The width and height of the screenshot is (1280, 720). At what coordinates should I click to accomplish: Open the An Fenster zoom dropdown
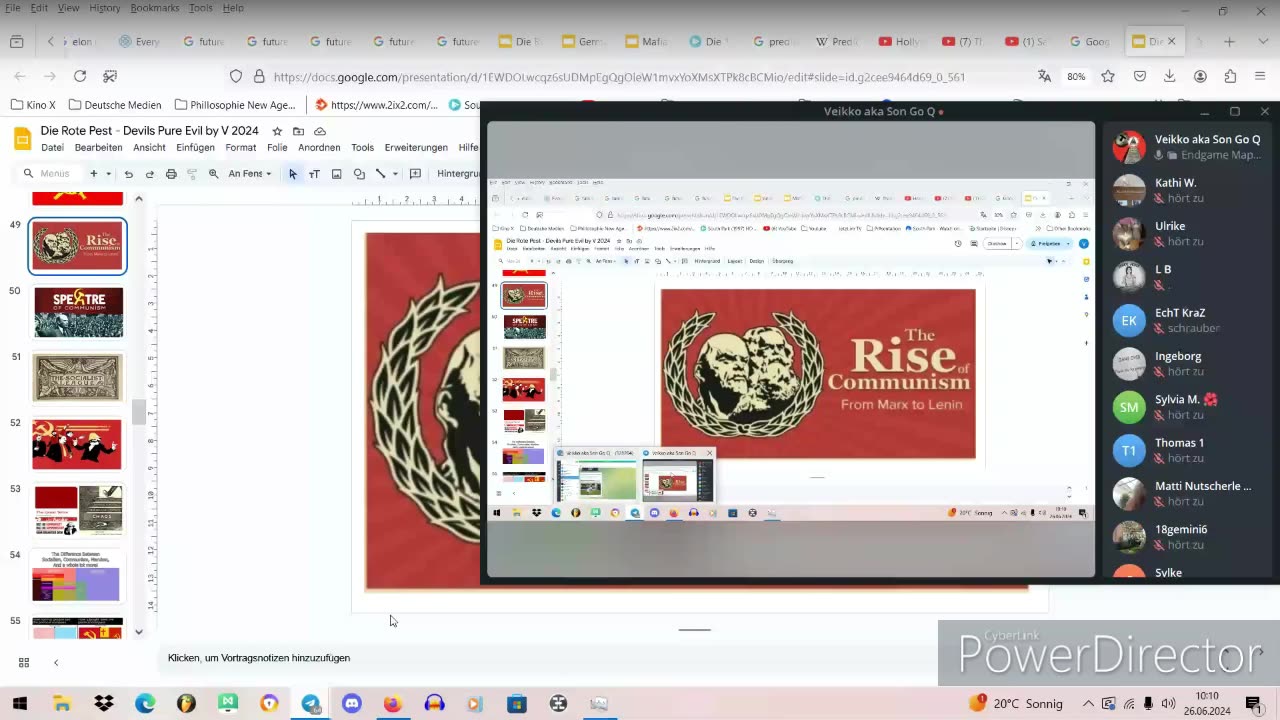(250, 173)
